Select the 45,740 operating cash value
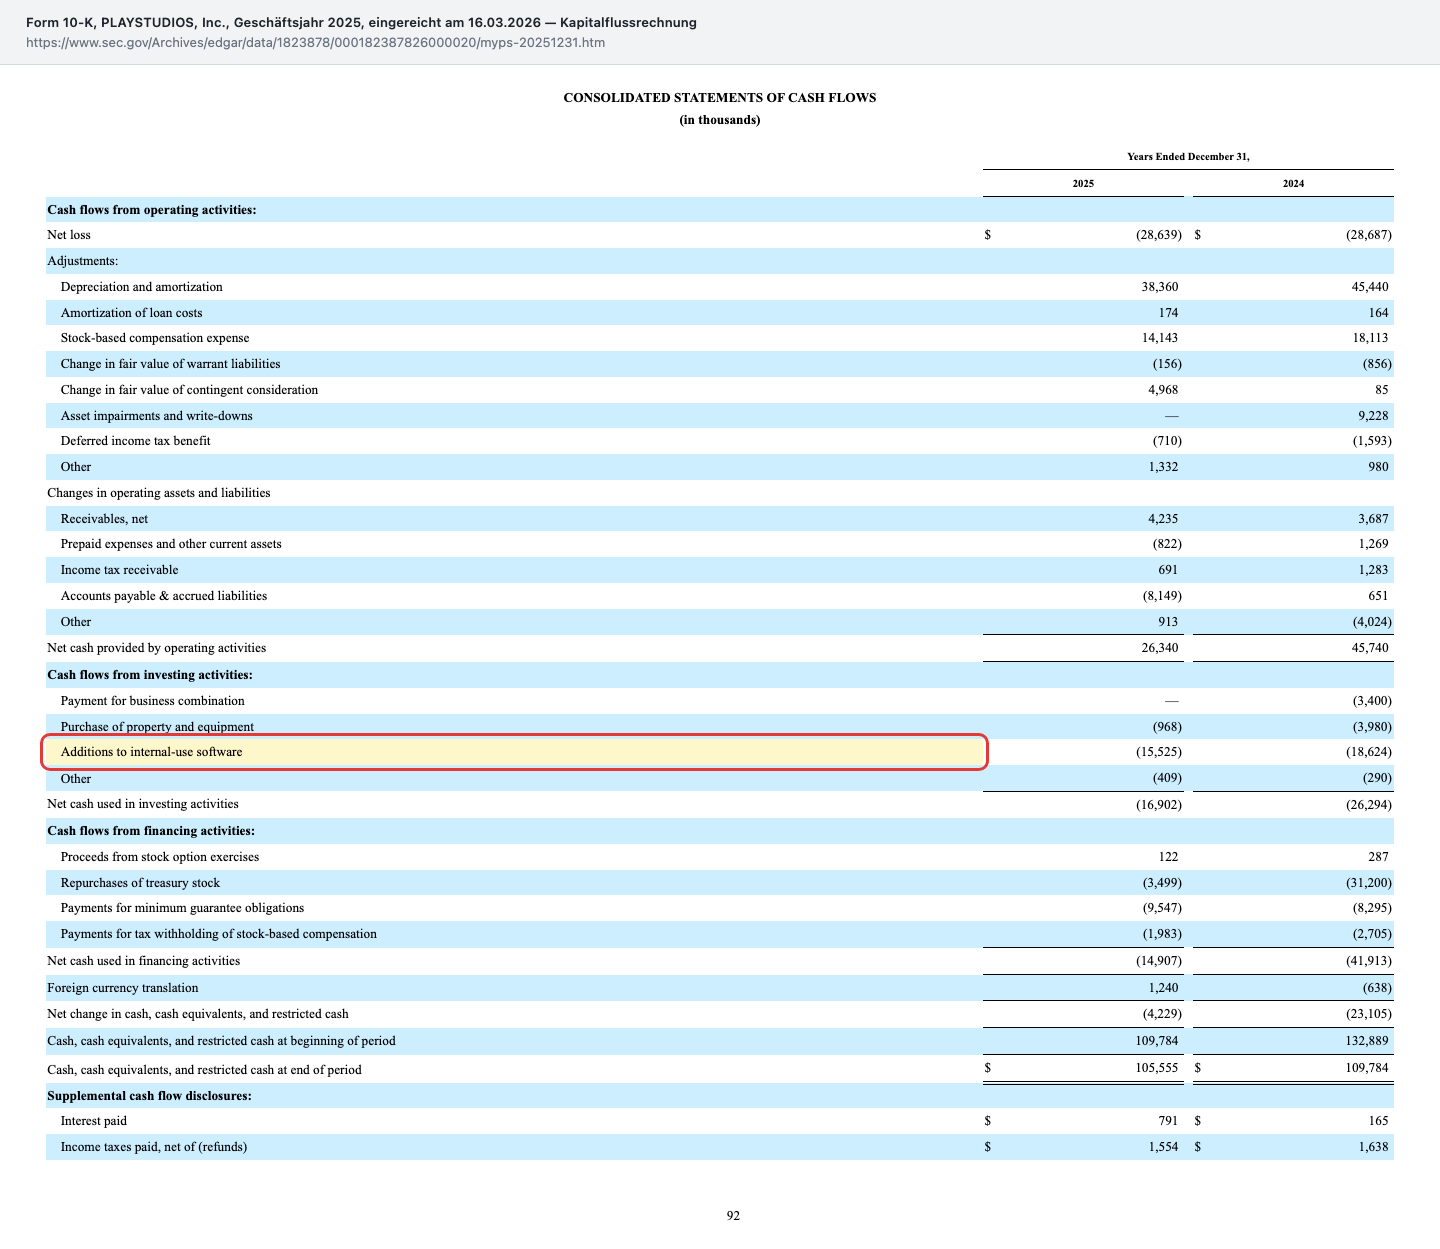The height and width of the screenshot is (1249, 1440). tap(1370, 648)
